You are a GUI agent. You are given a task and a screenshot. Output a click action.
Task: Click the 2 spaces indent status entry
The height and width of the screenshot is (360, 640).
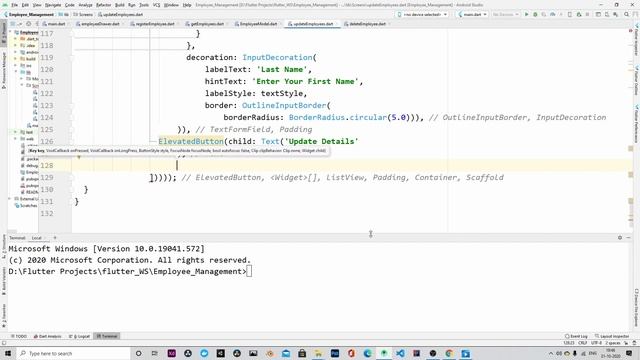(x=612, y=343)
